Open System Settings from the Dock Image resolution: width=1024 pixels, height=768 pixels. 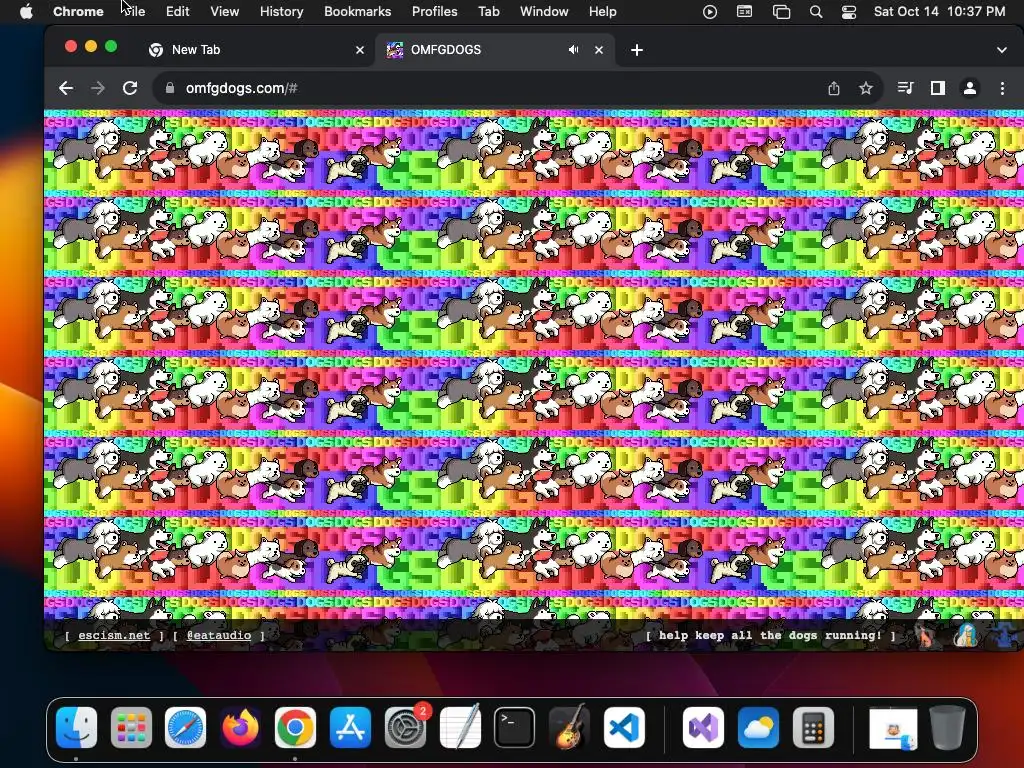tap(405, 728)
